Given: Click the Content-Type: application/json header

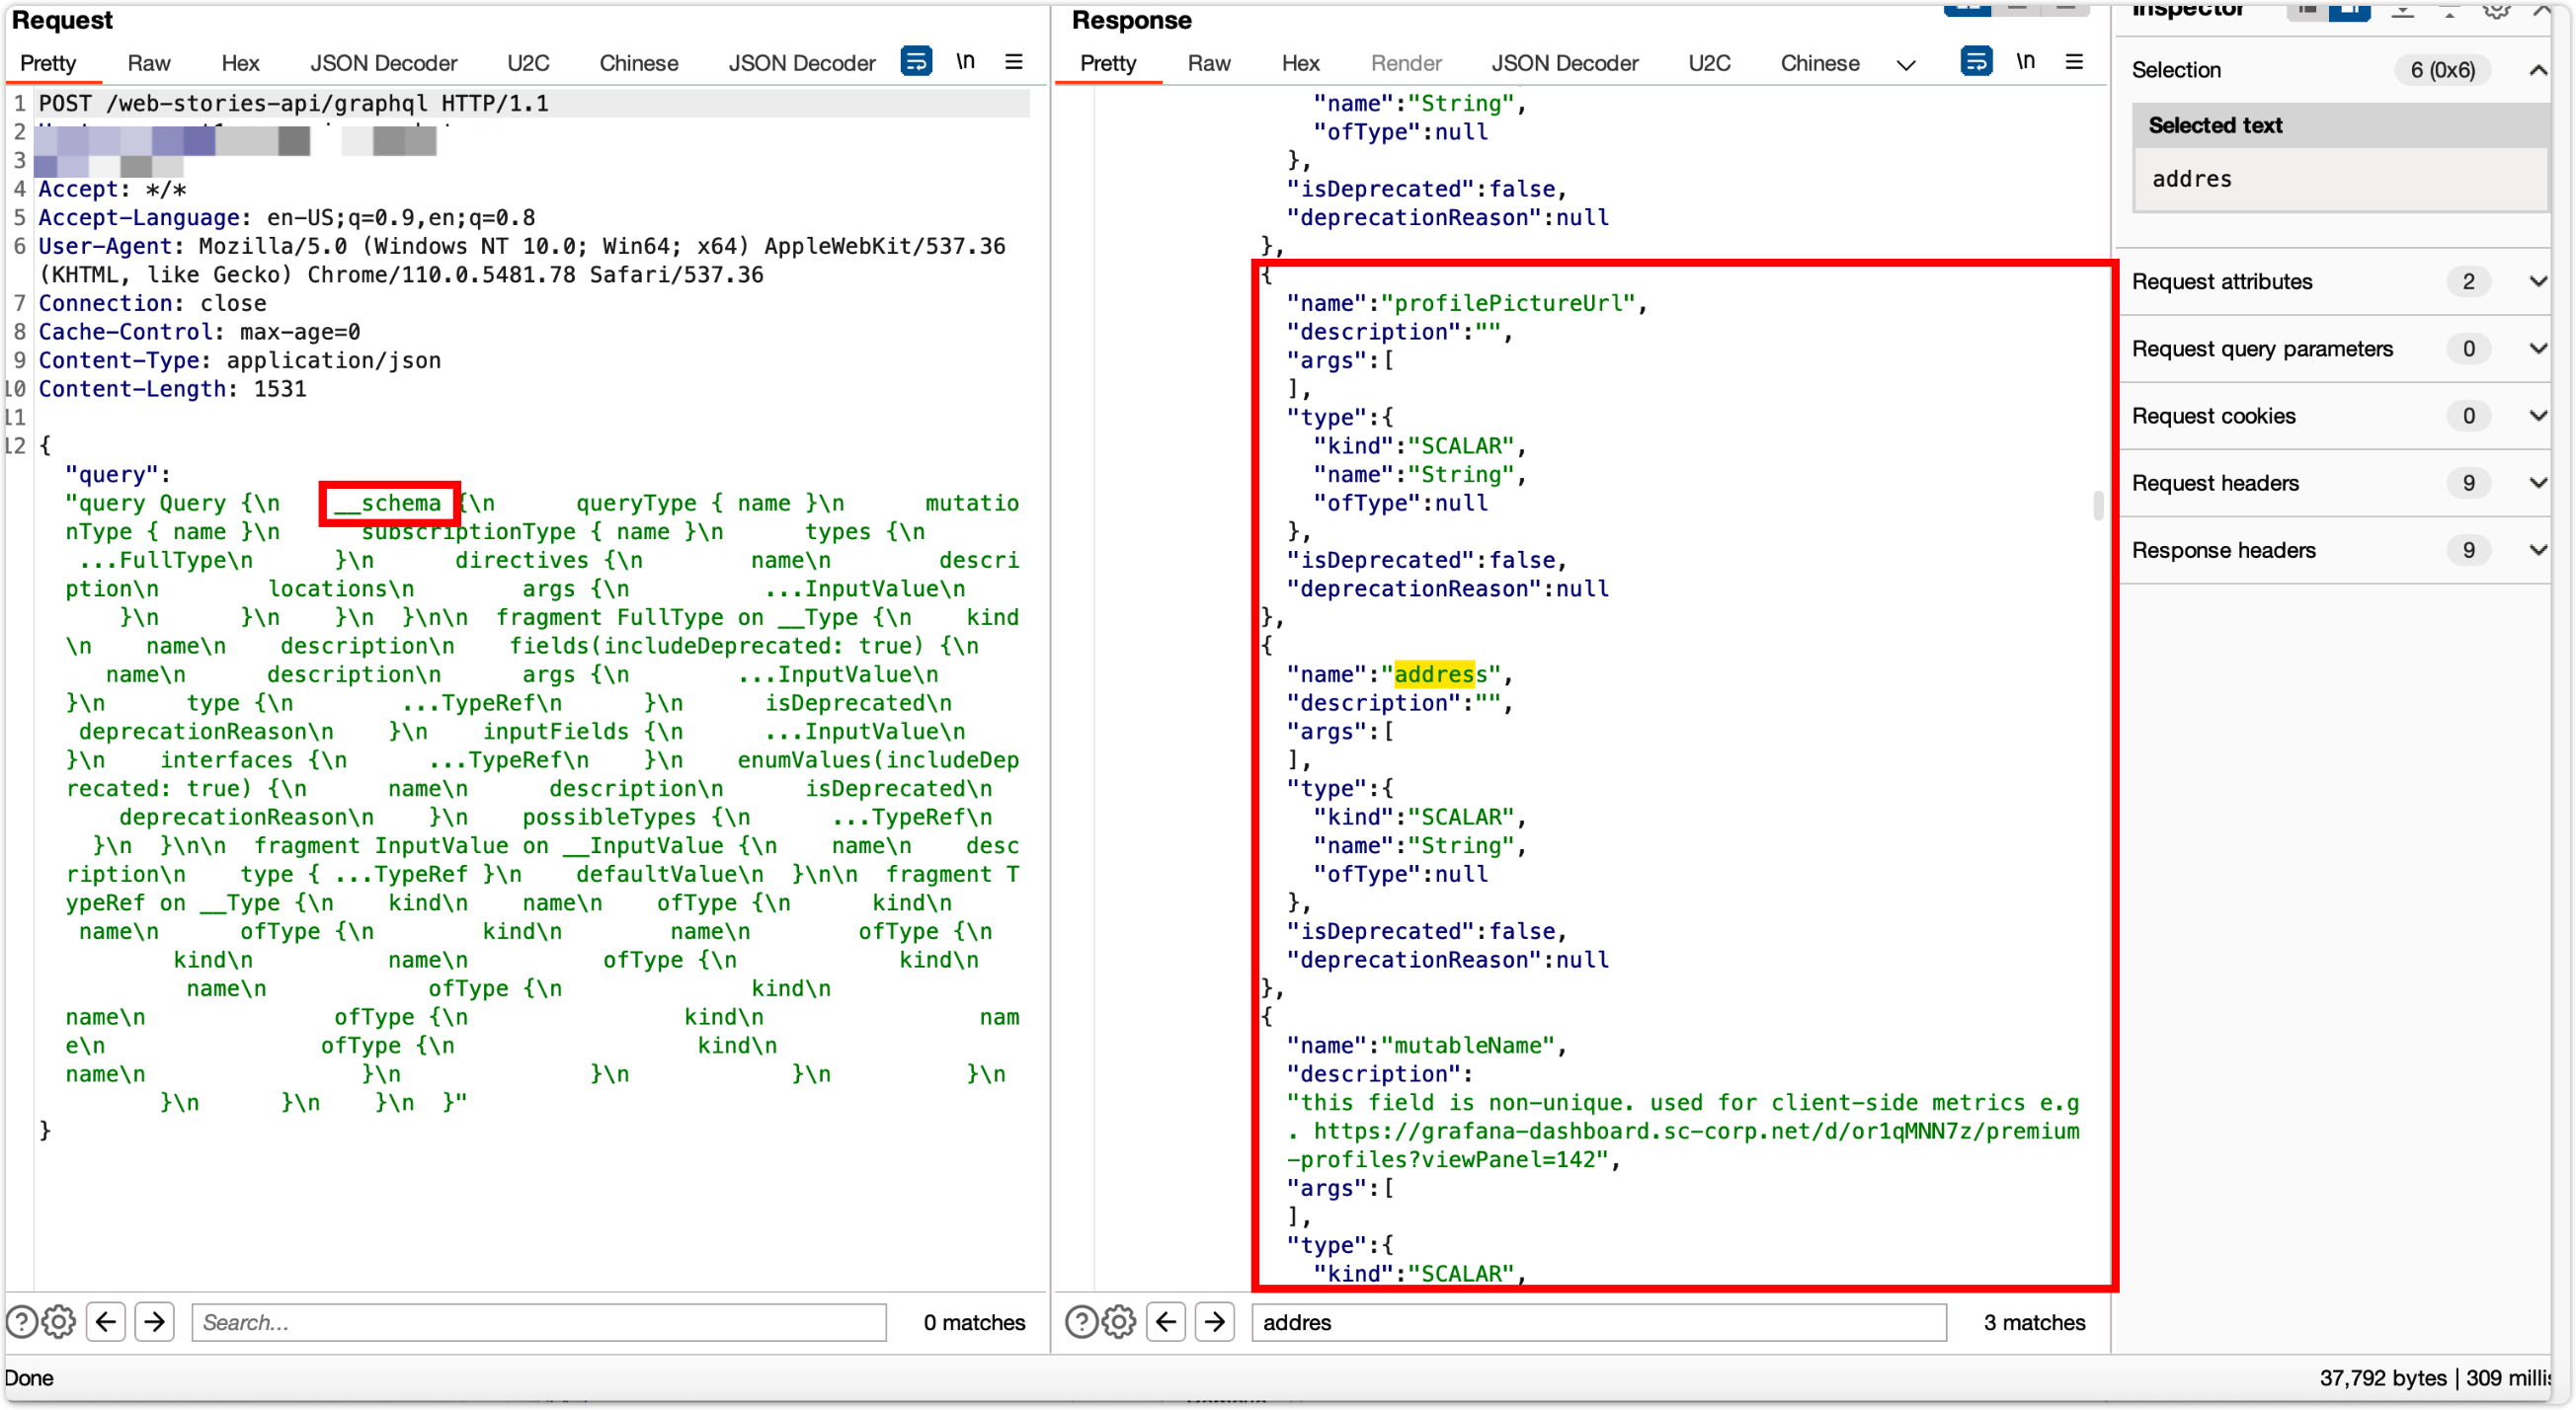Looking at the screenshot, I should 240,360.
